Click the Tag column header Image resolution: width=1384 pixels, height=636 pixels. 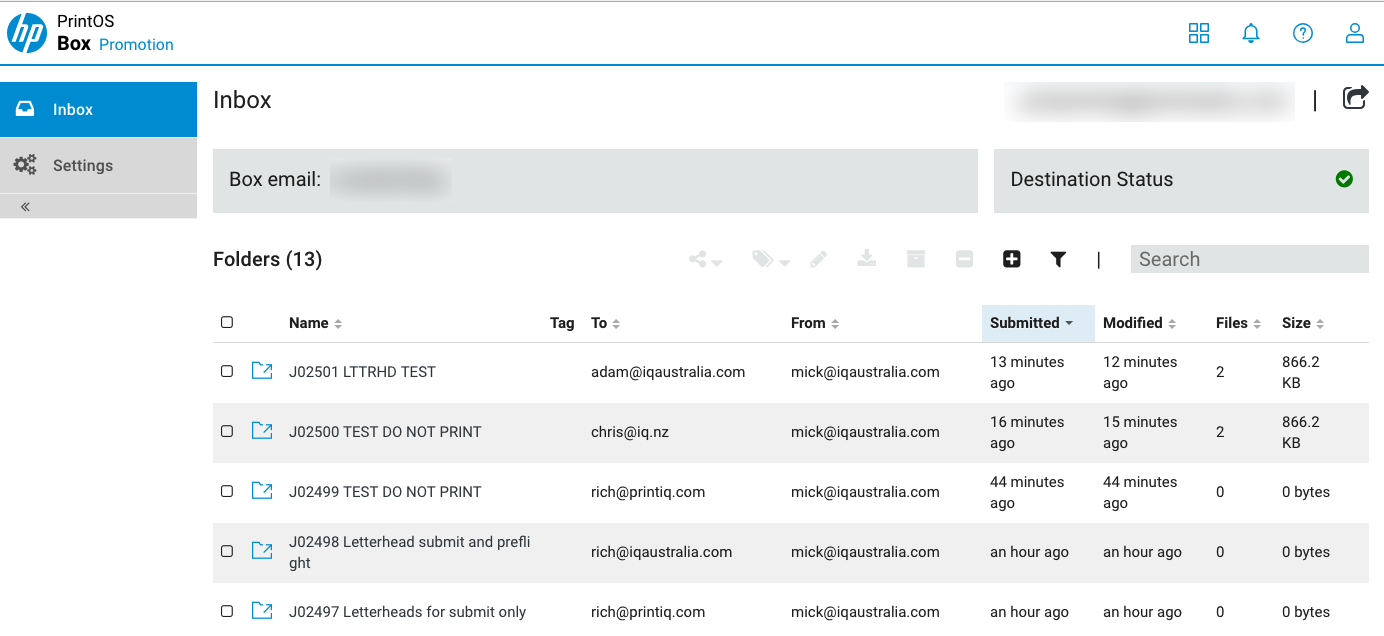(562, 323)
